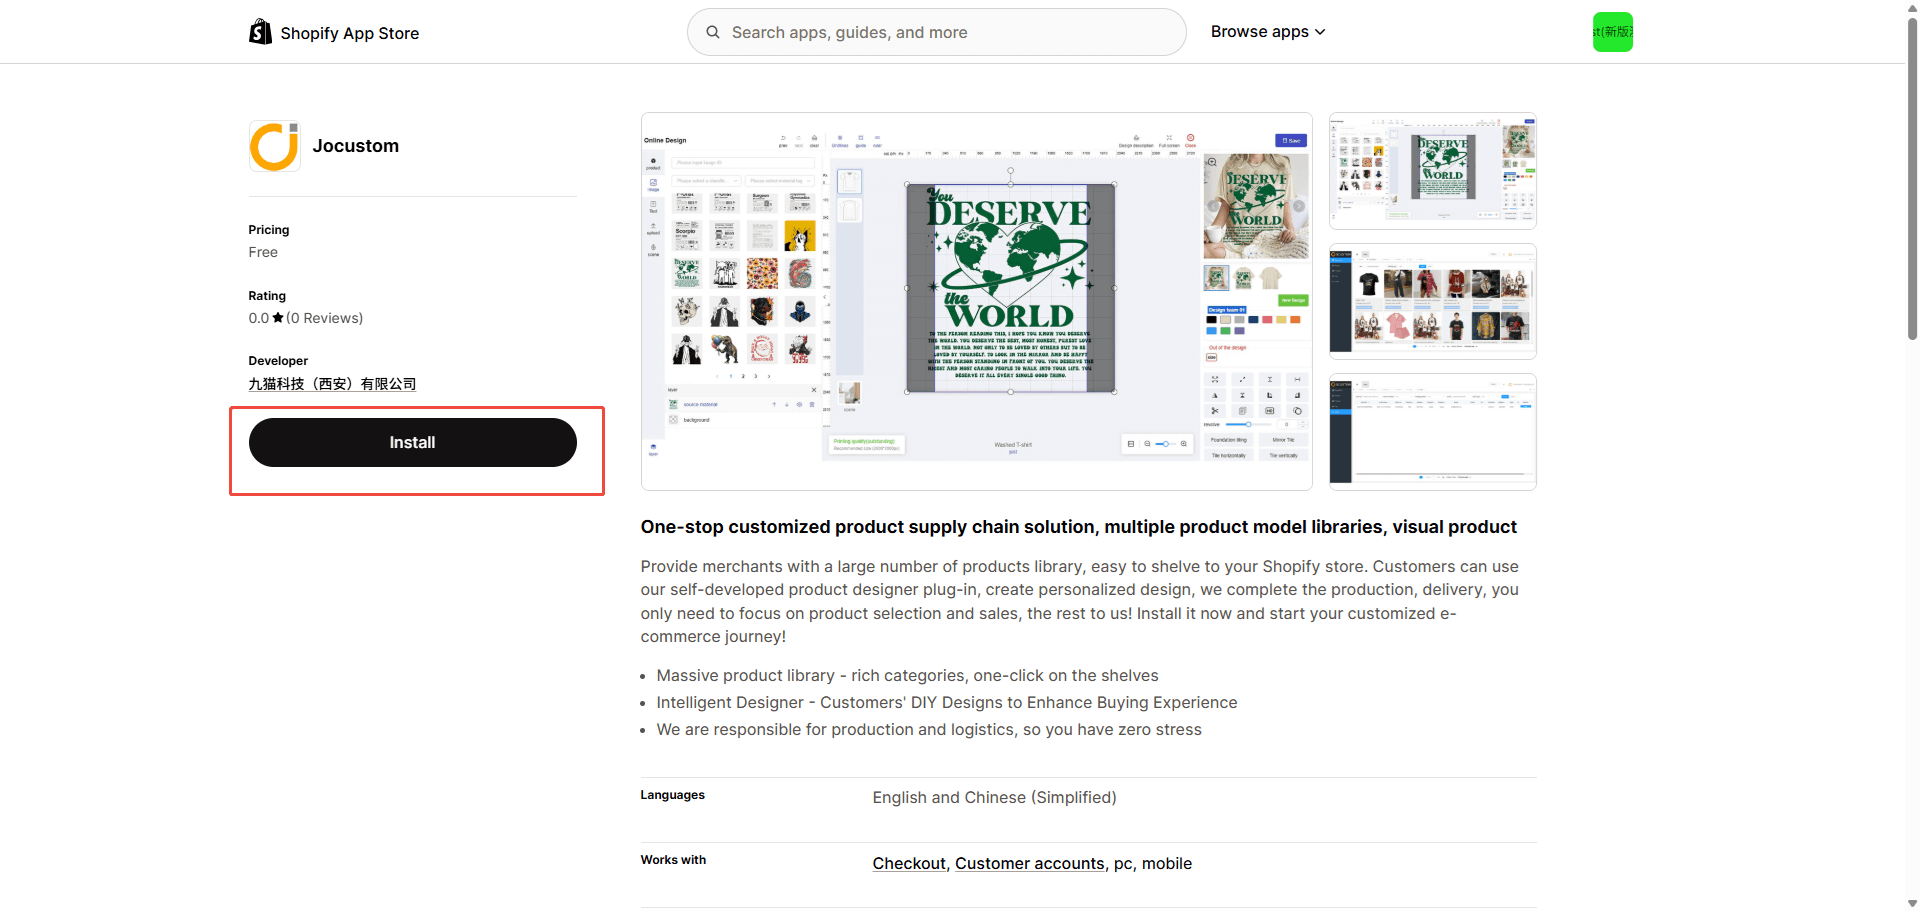Click the Jocustom app title
Image resolution: width=1920 pixels, height=911 pixels.
click(355, 146)
